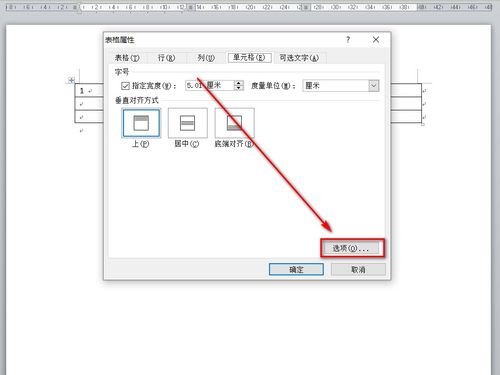Click the Cancel button

[x=358, y=269]
